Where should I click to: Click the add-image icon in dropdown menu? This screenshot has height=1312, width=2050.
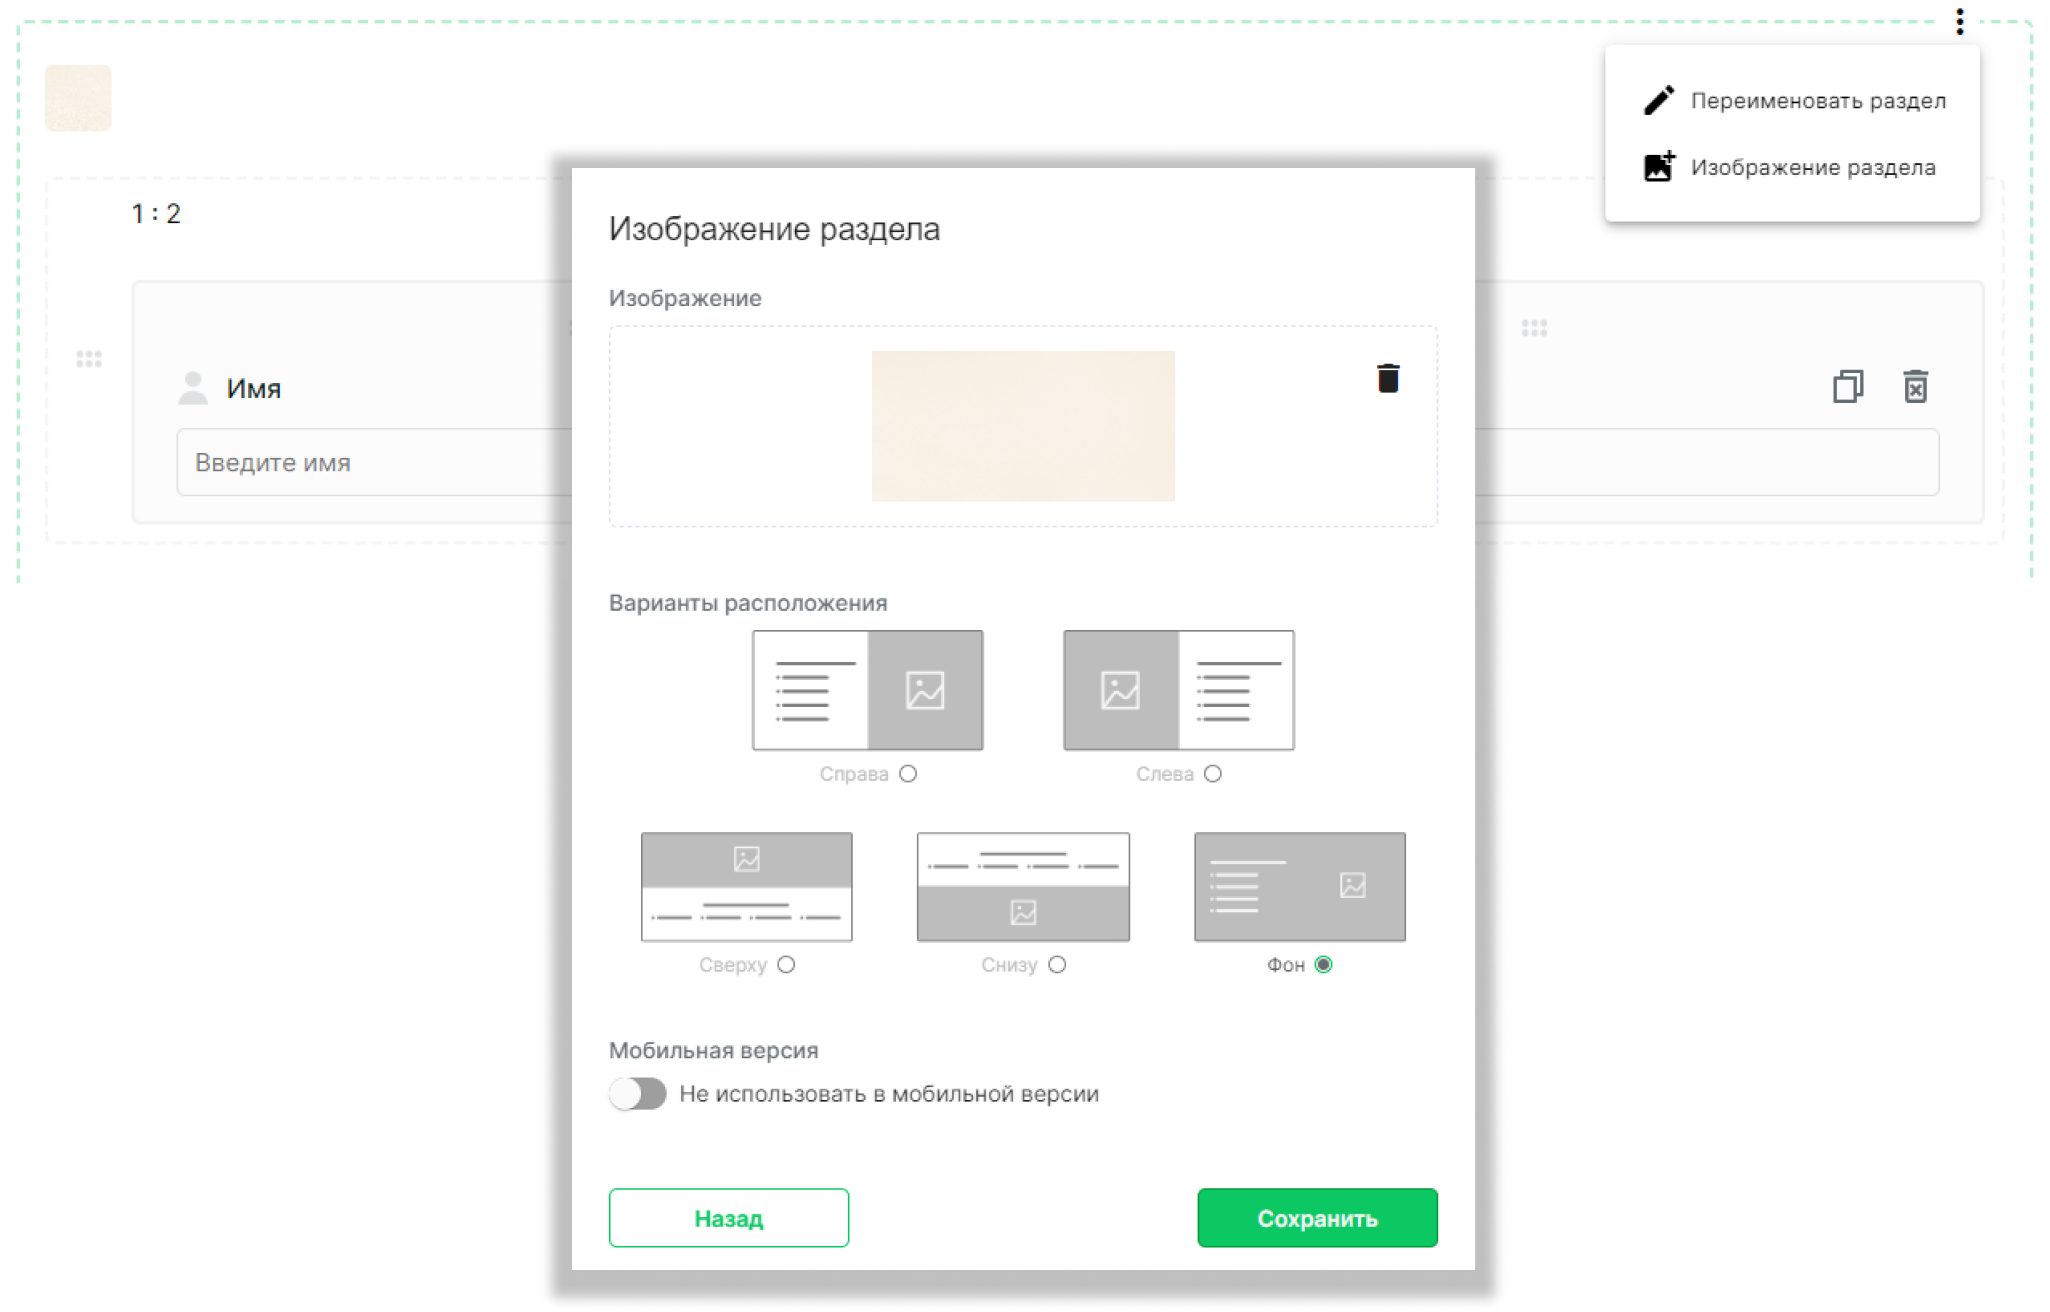click(1658, 167)
